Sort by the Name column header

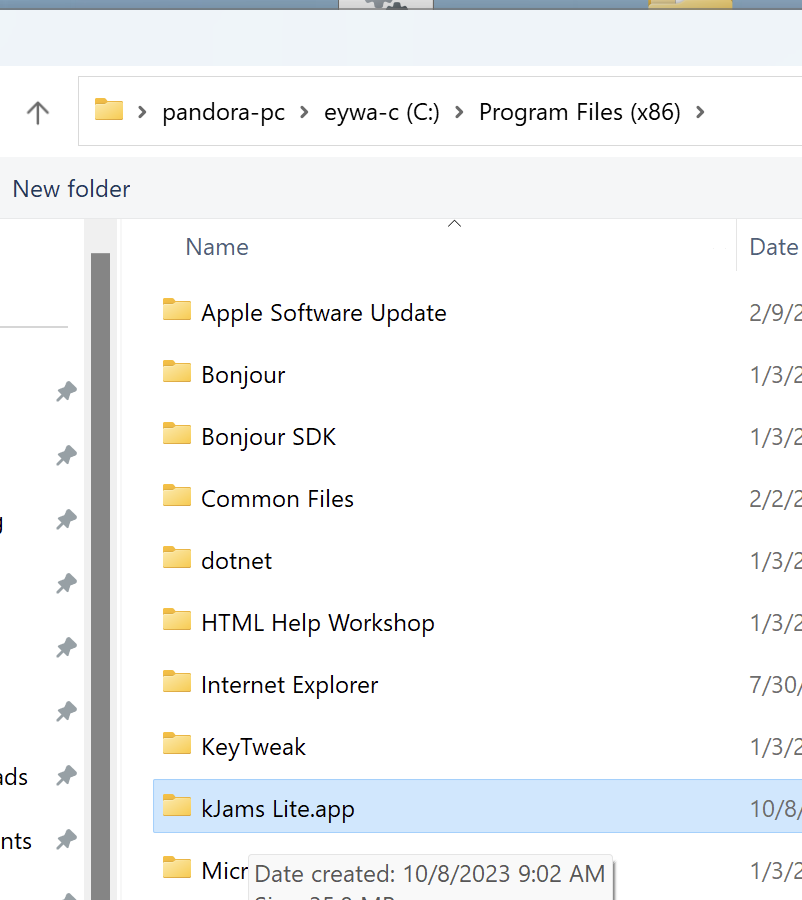pos(217,247)
